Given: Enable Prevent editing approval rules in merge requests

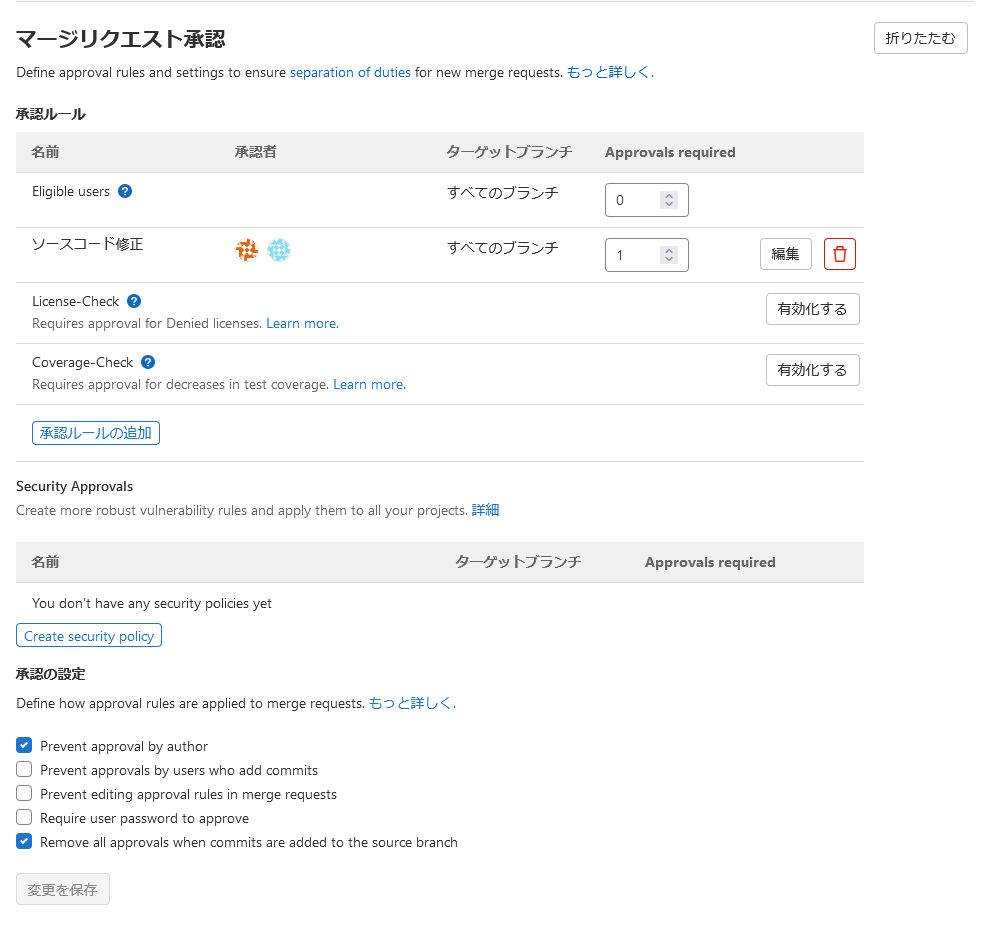Looking at the screenshot, I should tap(25, 794).
